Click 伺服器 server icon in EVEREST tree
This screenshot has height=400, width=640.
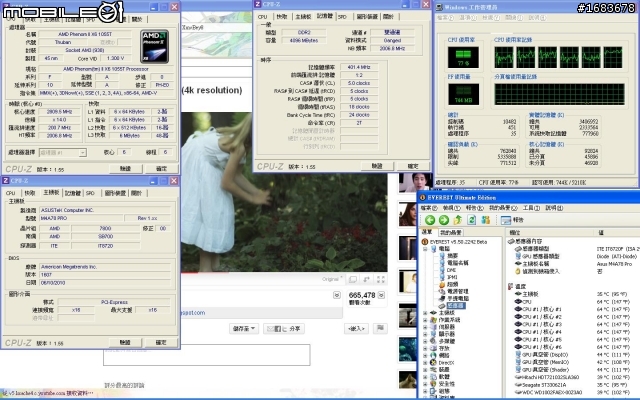coord(433,327)
